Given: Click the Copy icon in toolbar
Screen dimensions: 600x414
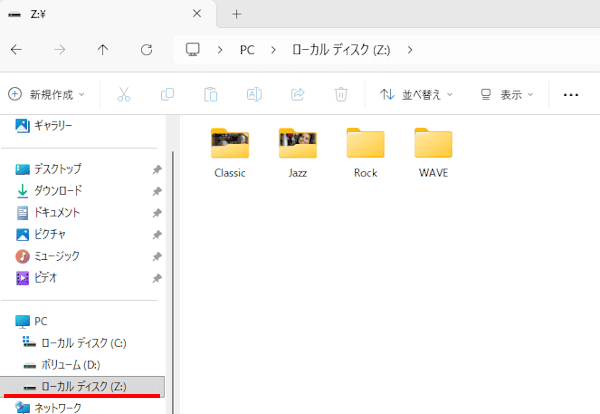Looking at the screenshot, I should pos(167,94).
